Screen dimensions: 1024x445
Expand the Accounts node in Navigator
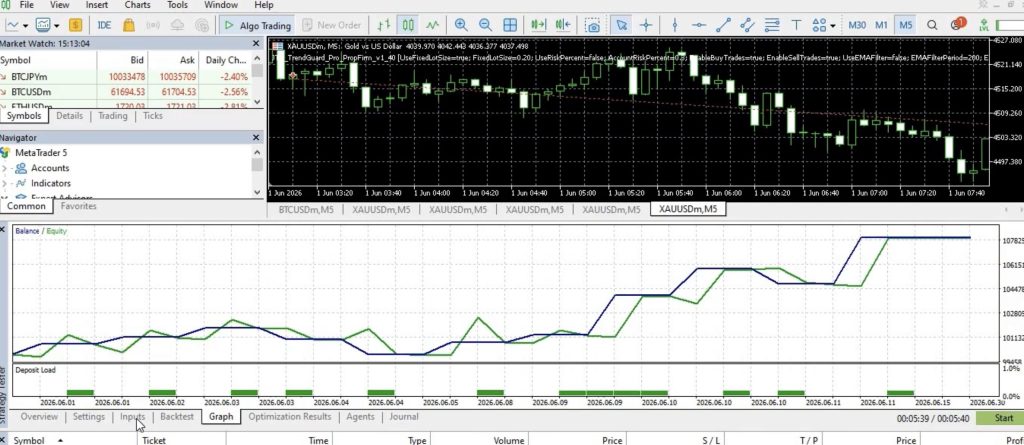point(5,168)
